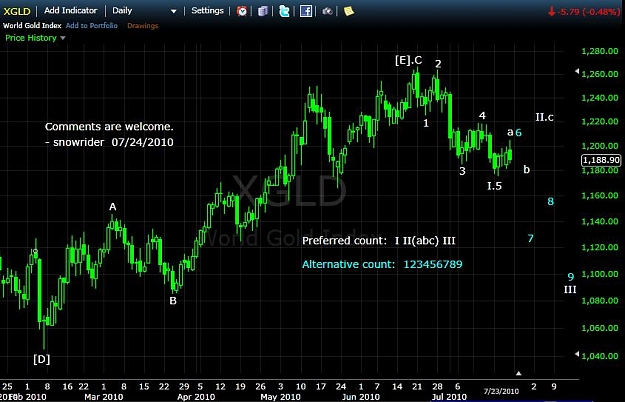This screenshot has height=402, width=625.
Task: Click the II.c wave label
Action: point(544,117)
